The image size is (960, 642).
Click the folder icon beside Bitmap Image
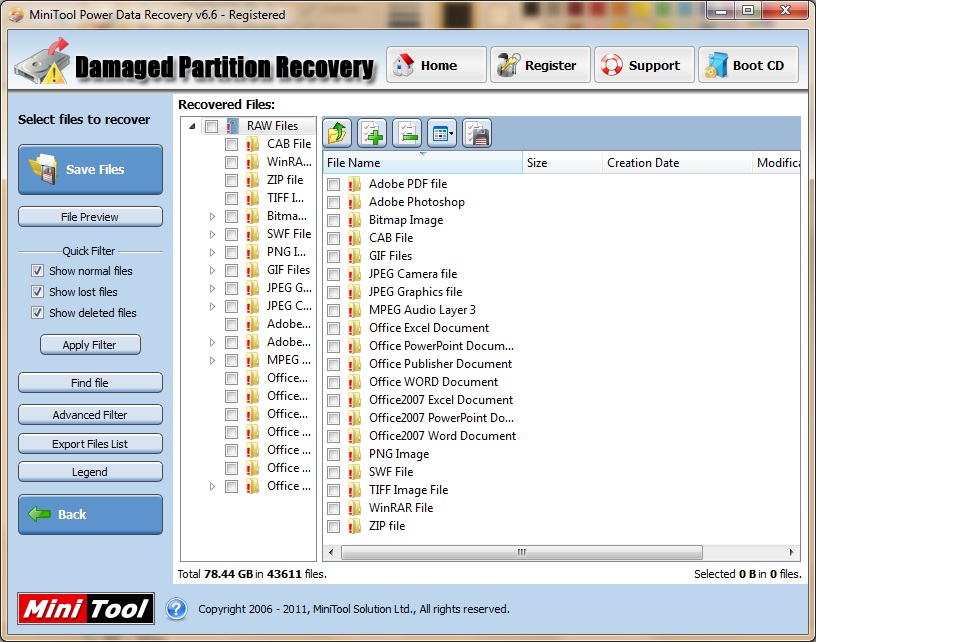(x=354, y=220)
